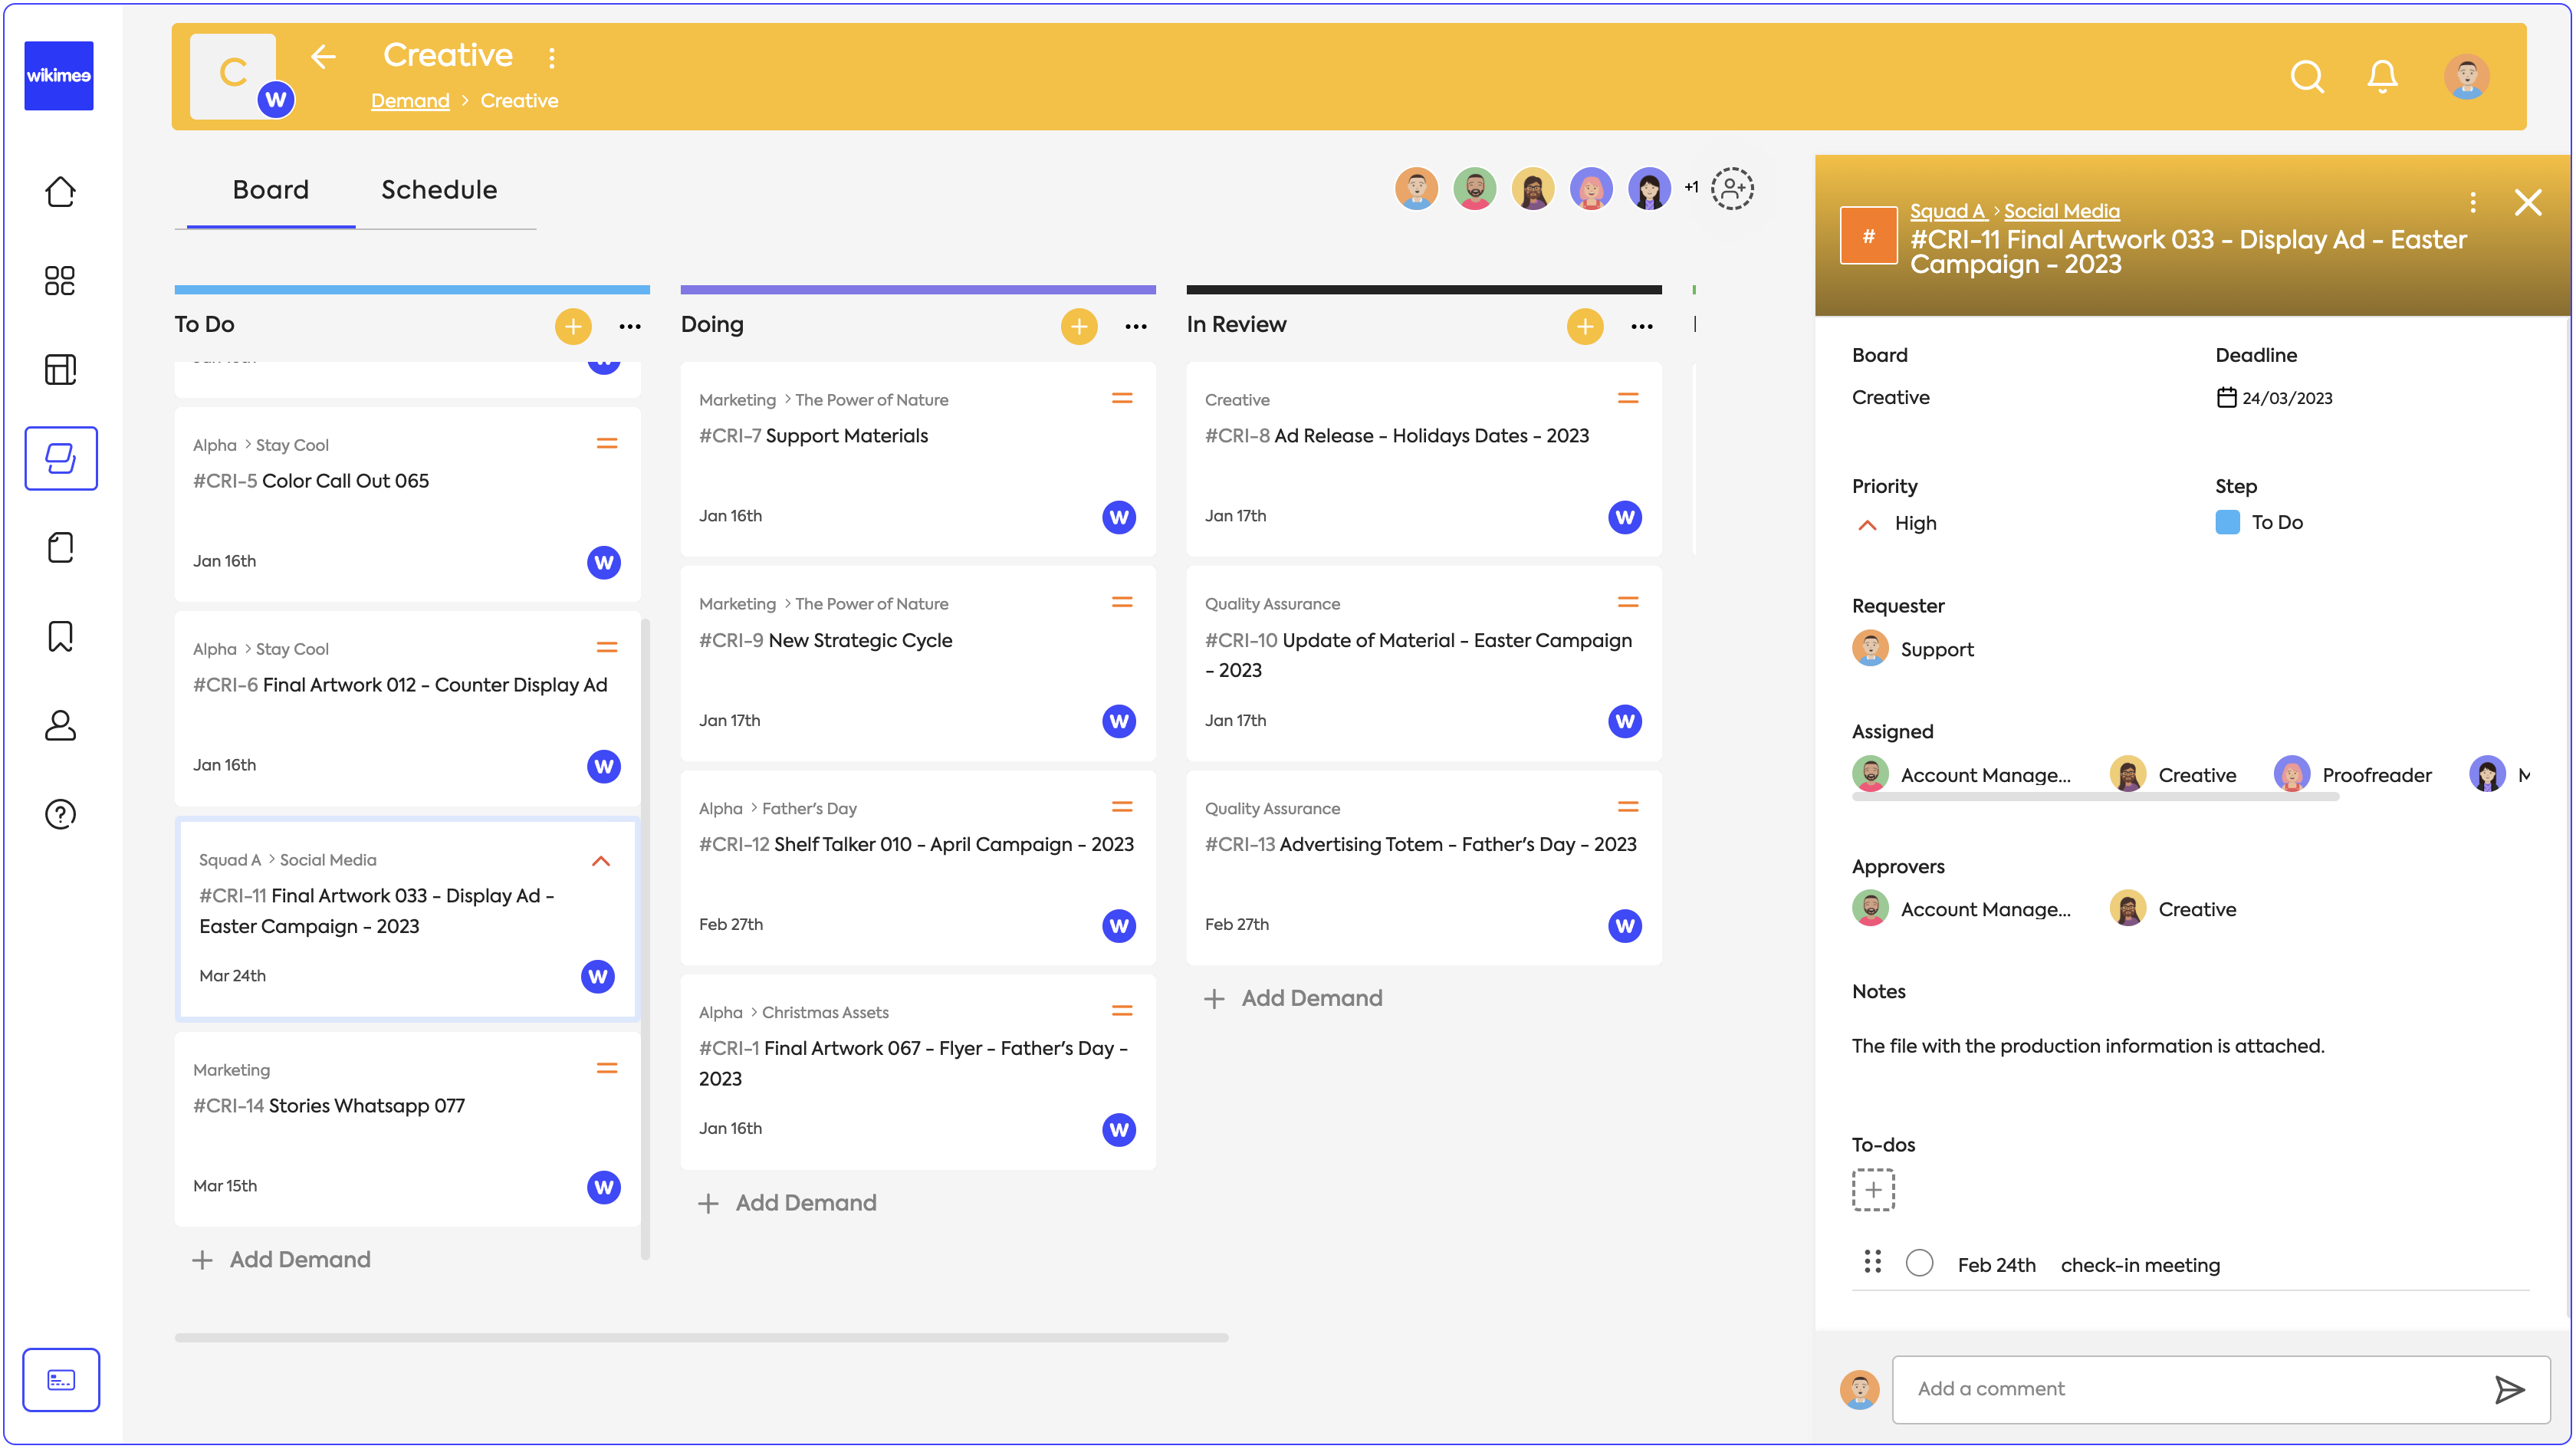Image resolution: width=2576 pixels, height=1449 pixels.
Task: Click the dashed add to-do box
Action: pyautogui.click(x=1873, y=1189)
